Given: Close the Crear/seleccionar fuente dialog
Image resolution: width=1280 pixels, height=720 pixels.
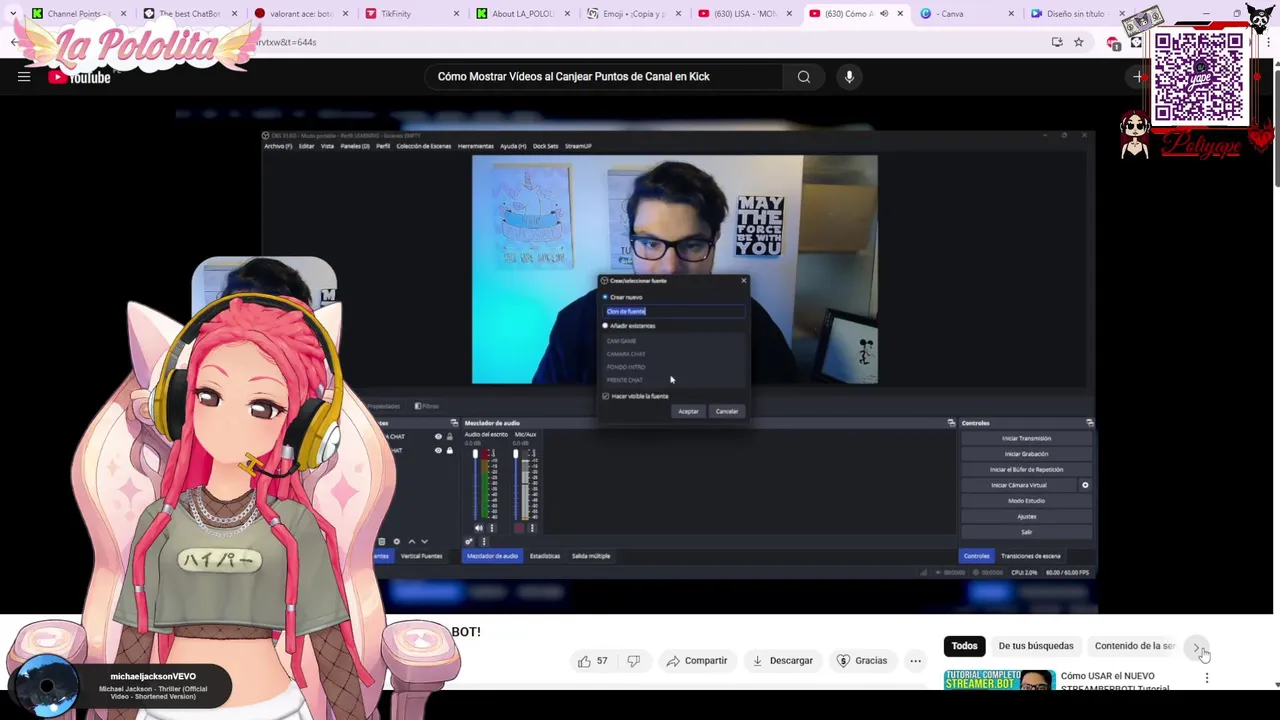Looking at the screenshot, I should tap(743, 280).
